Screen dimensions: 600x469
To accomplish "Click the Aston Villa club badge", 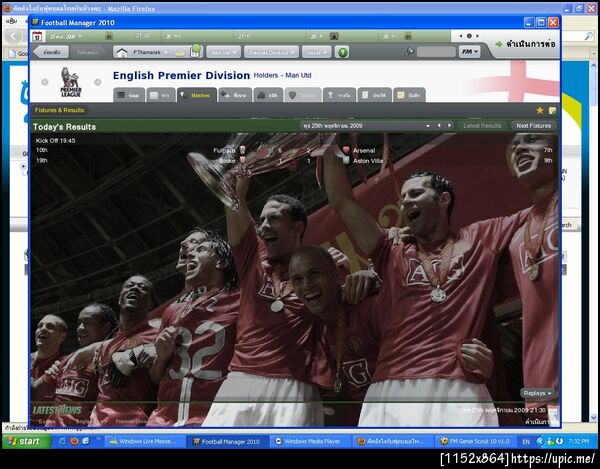I will (346, 161).
